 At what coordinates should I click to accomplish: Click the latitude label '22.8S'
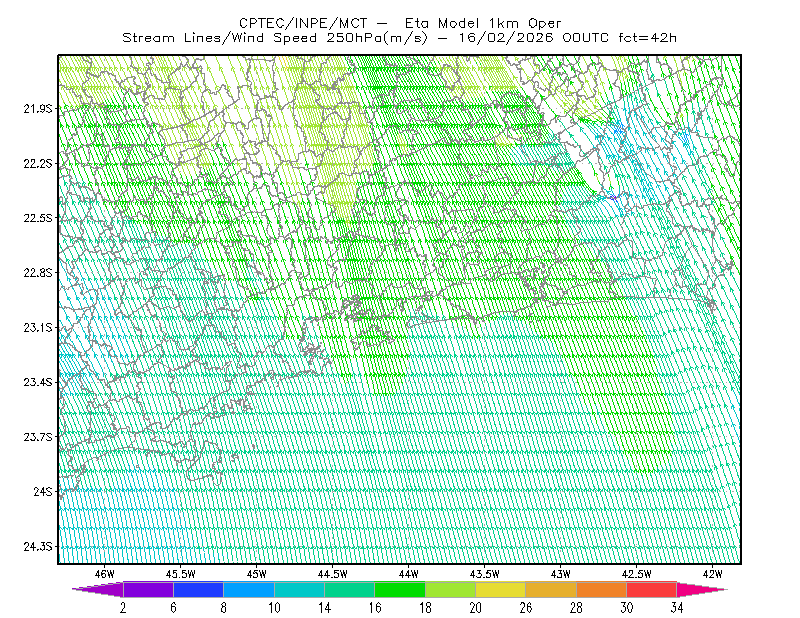[37, 273]
